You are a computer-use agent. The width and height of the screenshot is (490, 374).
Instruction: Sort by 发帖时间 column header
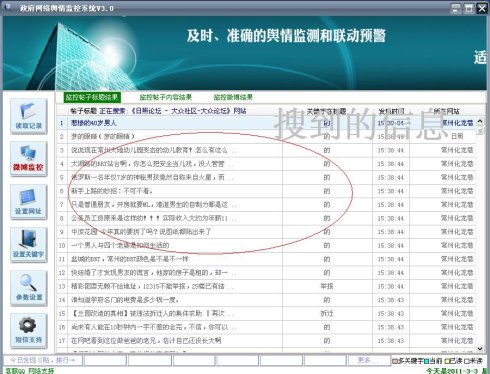[x=391, y=111]
